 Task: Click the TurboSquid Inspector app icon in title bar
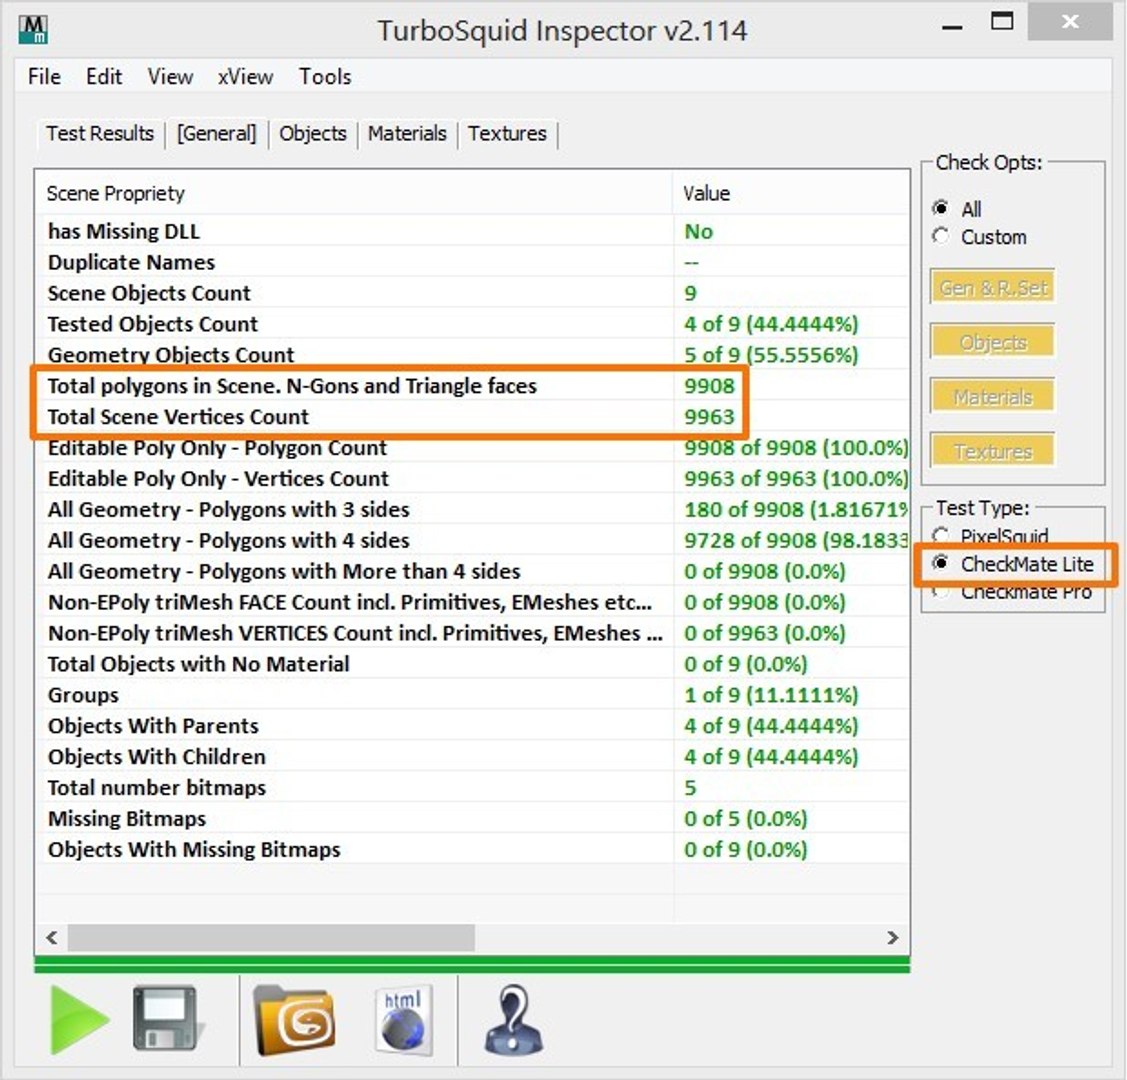click(33, 29)
